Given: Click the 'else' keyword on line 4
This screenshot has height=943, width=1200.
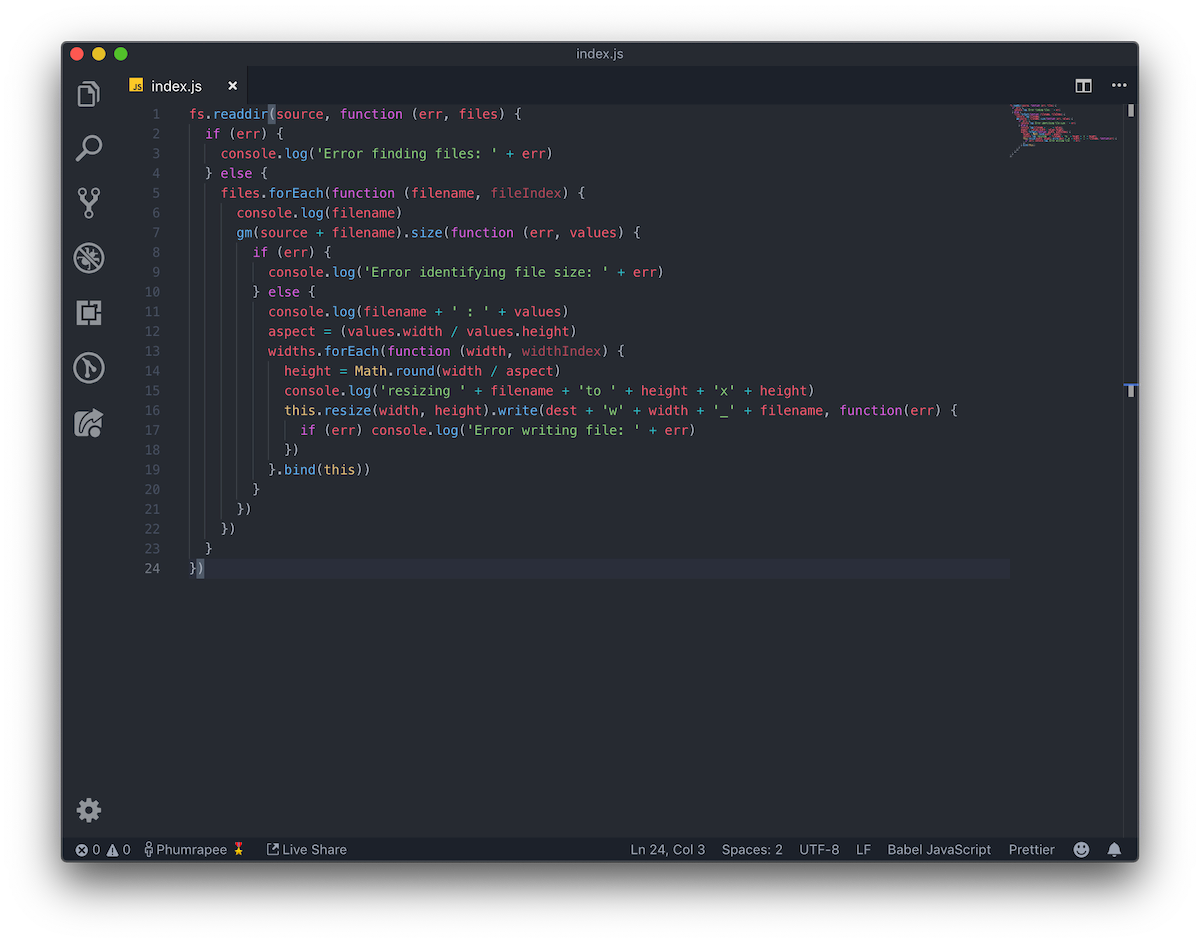Looking at the screenshot, I should click(x=237, y=174).
